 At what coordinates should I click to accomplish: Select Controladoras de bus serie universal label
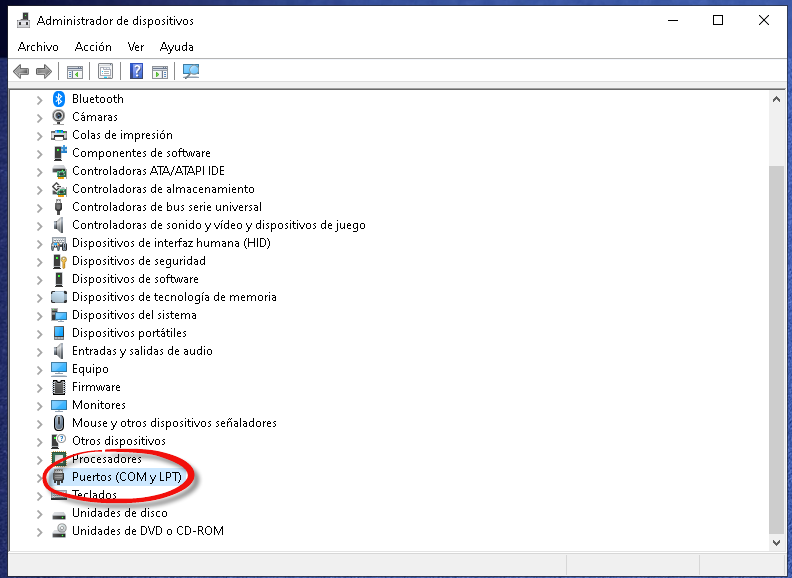tap(167, 207)
